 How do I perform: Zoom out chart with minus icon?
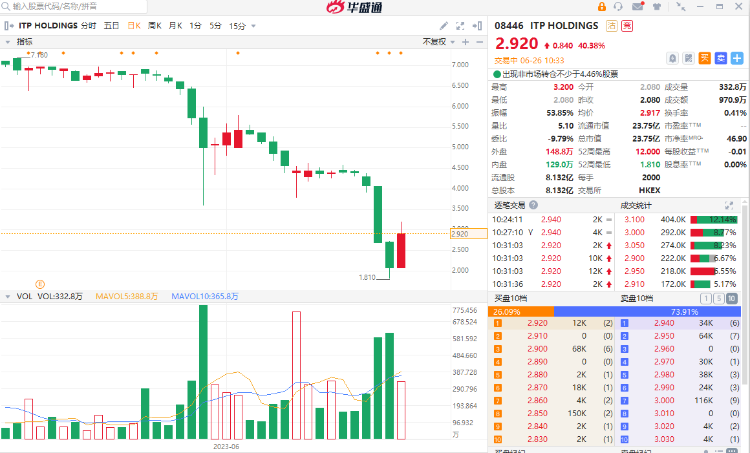coord(479,42)
